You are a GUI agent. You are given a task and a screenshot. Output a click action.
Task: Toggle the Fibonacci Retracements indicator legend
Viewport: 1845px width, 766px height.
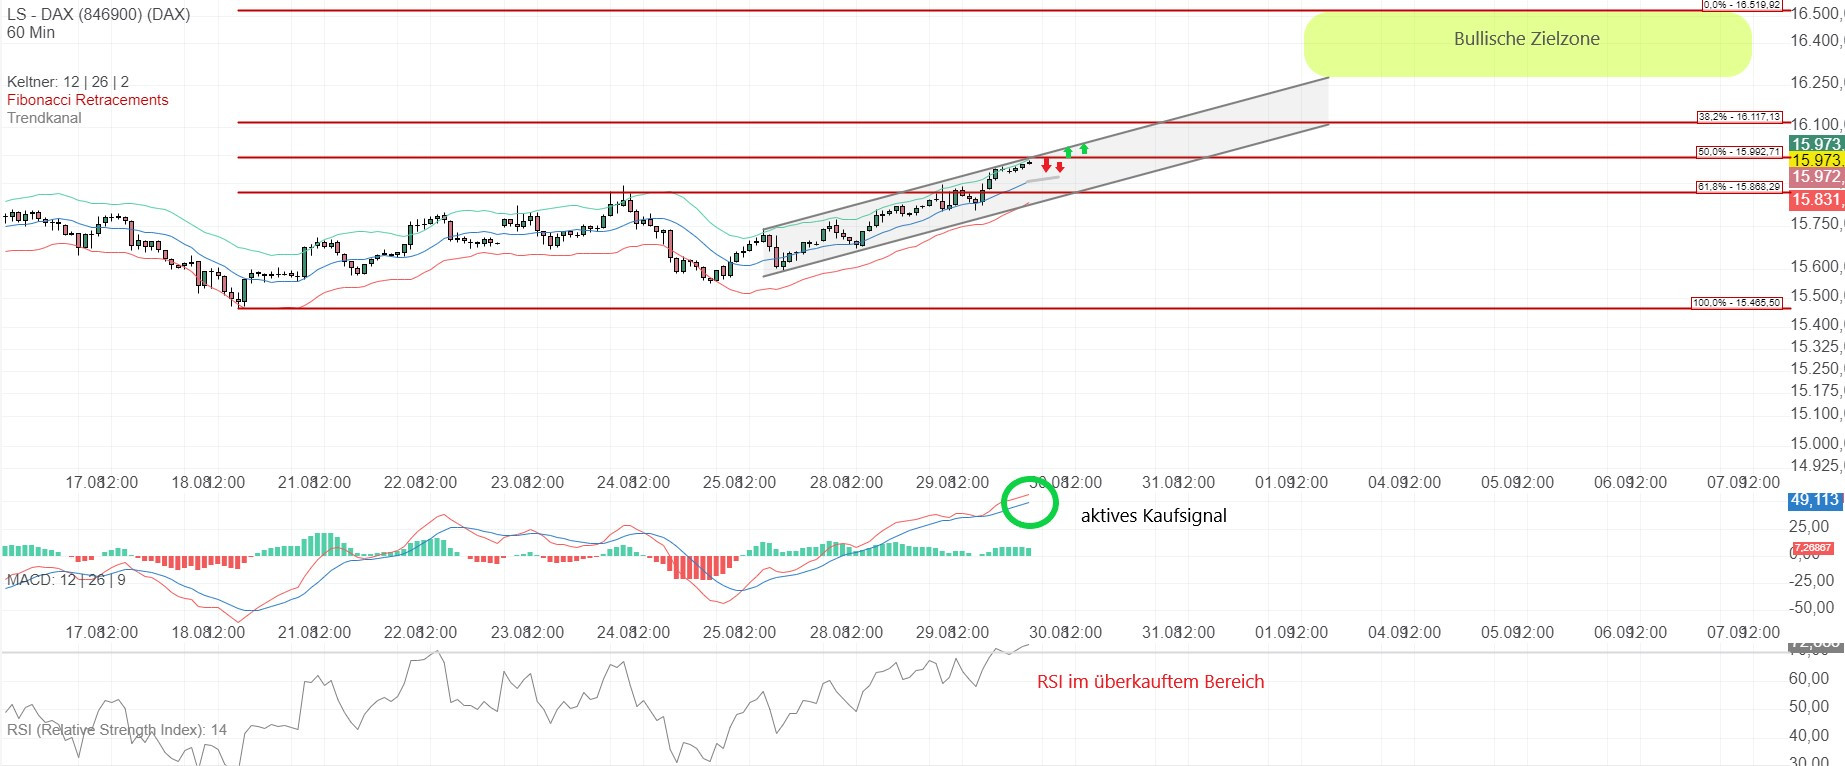tap(88, 100)
